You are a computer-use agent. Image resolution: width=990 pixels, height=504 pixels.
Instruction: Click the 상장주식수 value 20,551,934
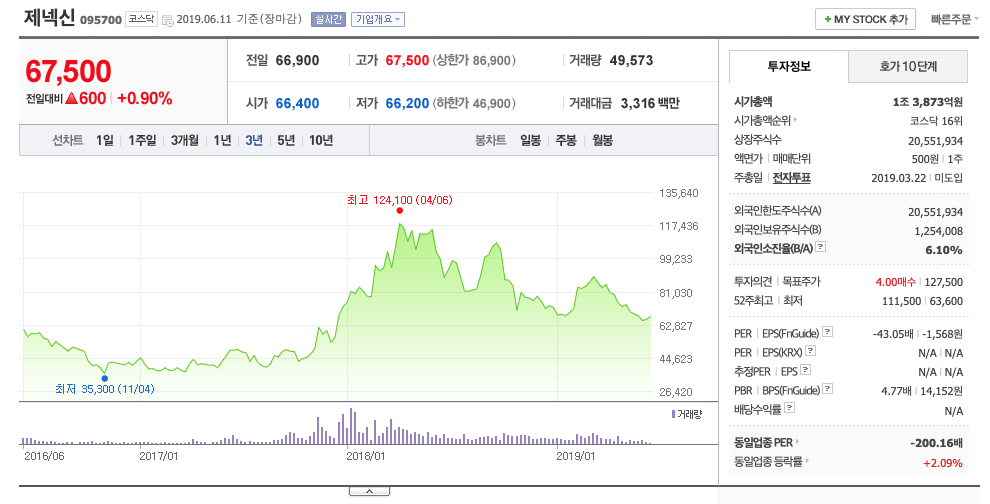pyautogui.click(x=936, y=140)
